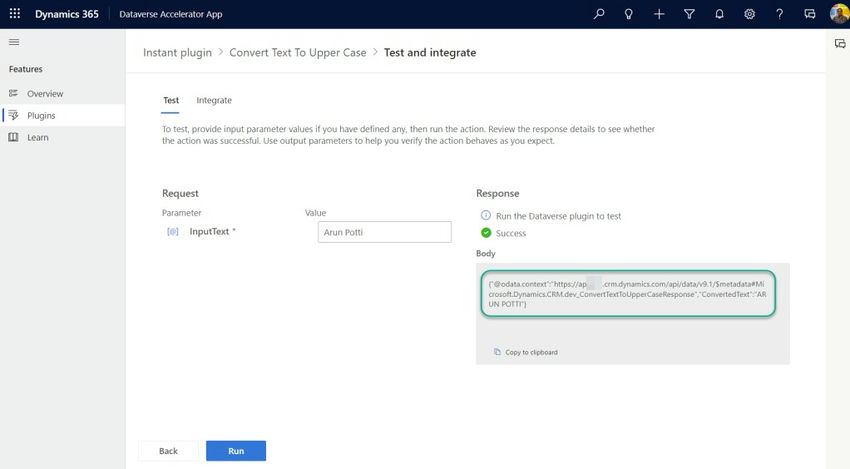Show notifications via the bell icon
This screenshot has height=469, width=850.
(719, 14)
